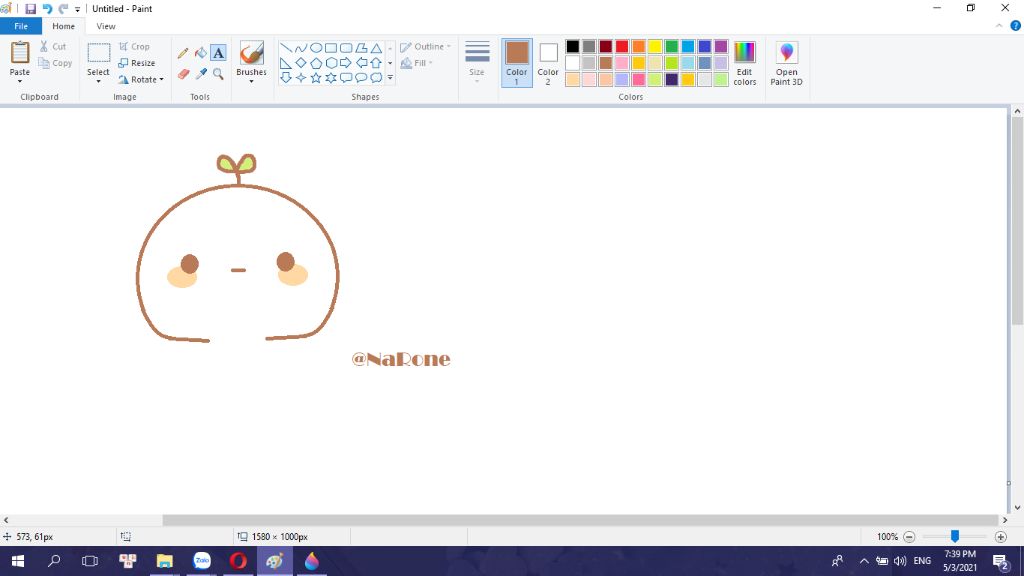
Task: Choose the Oval shape
Action: [316, 48]
